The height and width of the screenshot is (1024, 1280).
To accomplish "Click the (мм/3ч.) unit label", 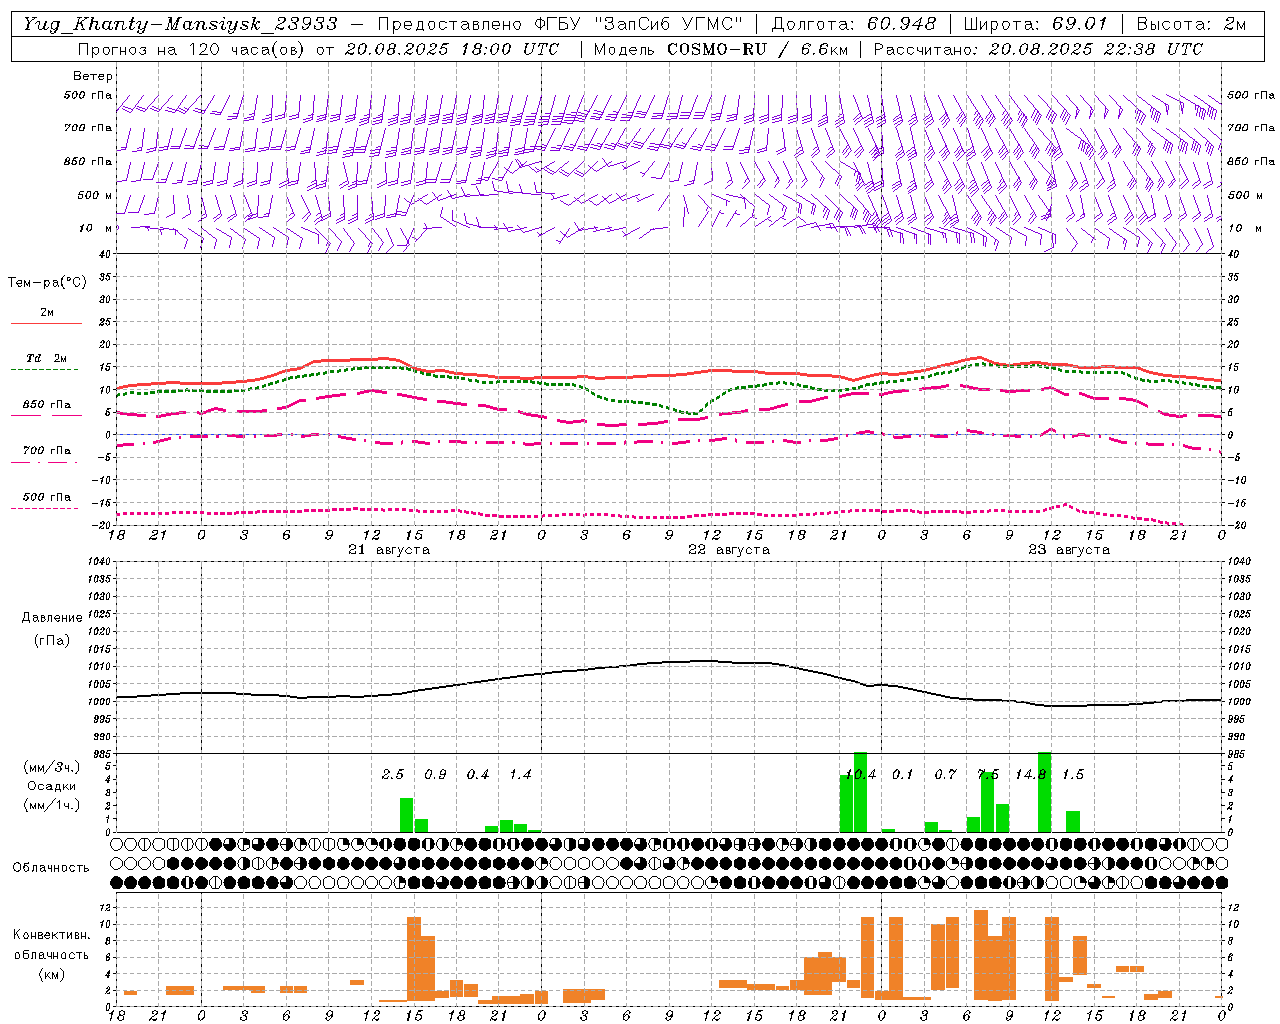I will point(52,767).
